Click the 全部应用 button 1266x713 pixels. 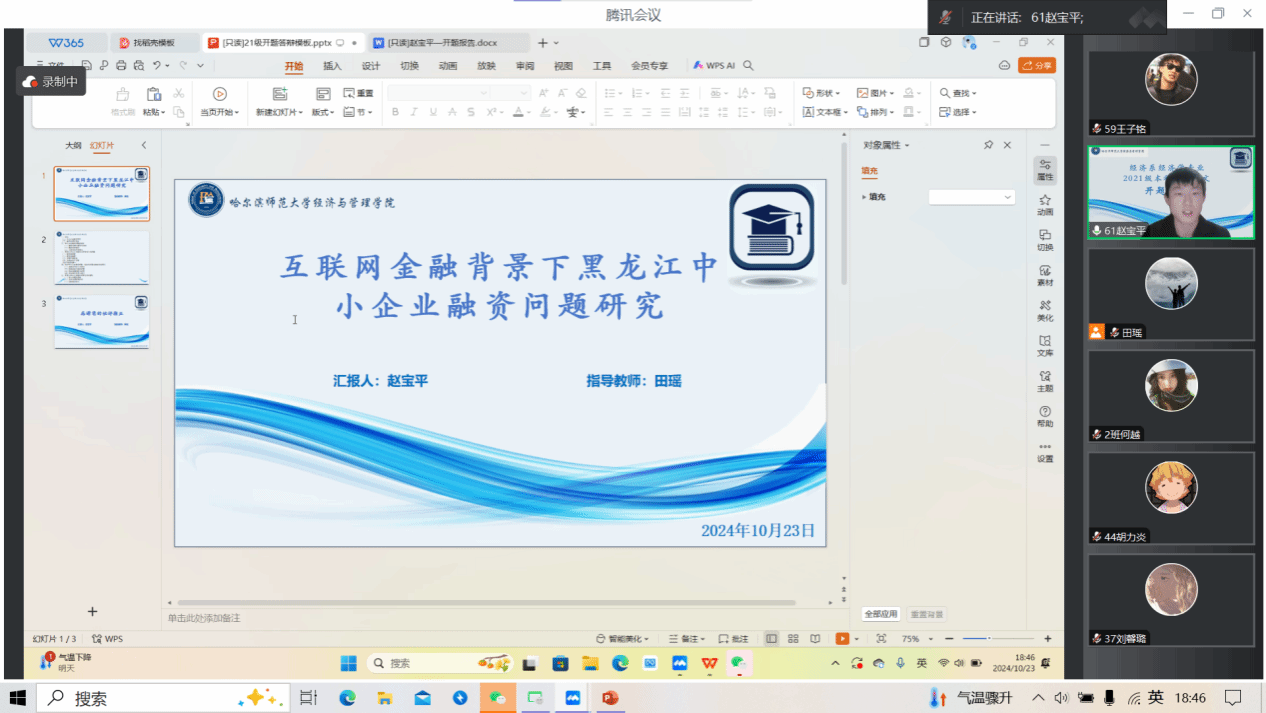pyautogui.click(x=881, y=614)
